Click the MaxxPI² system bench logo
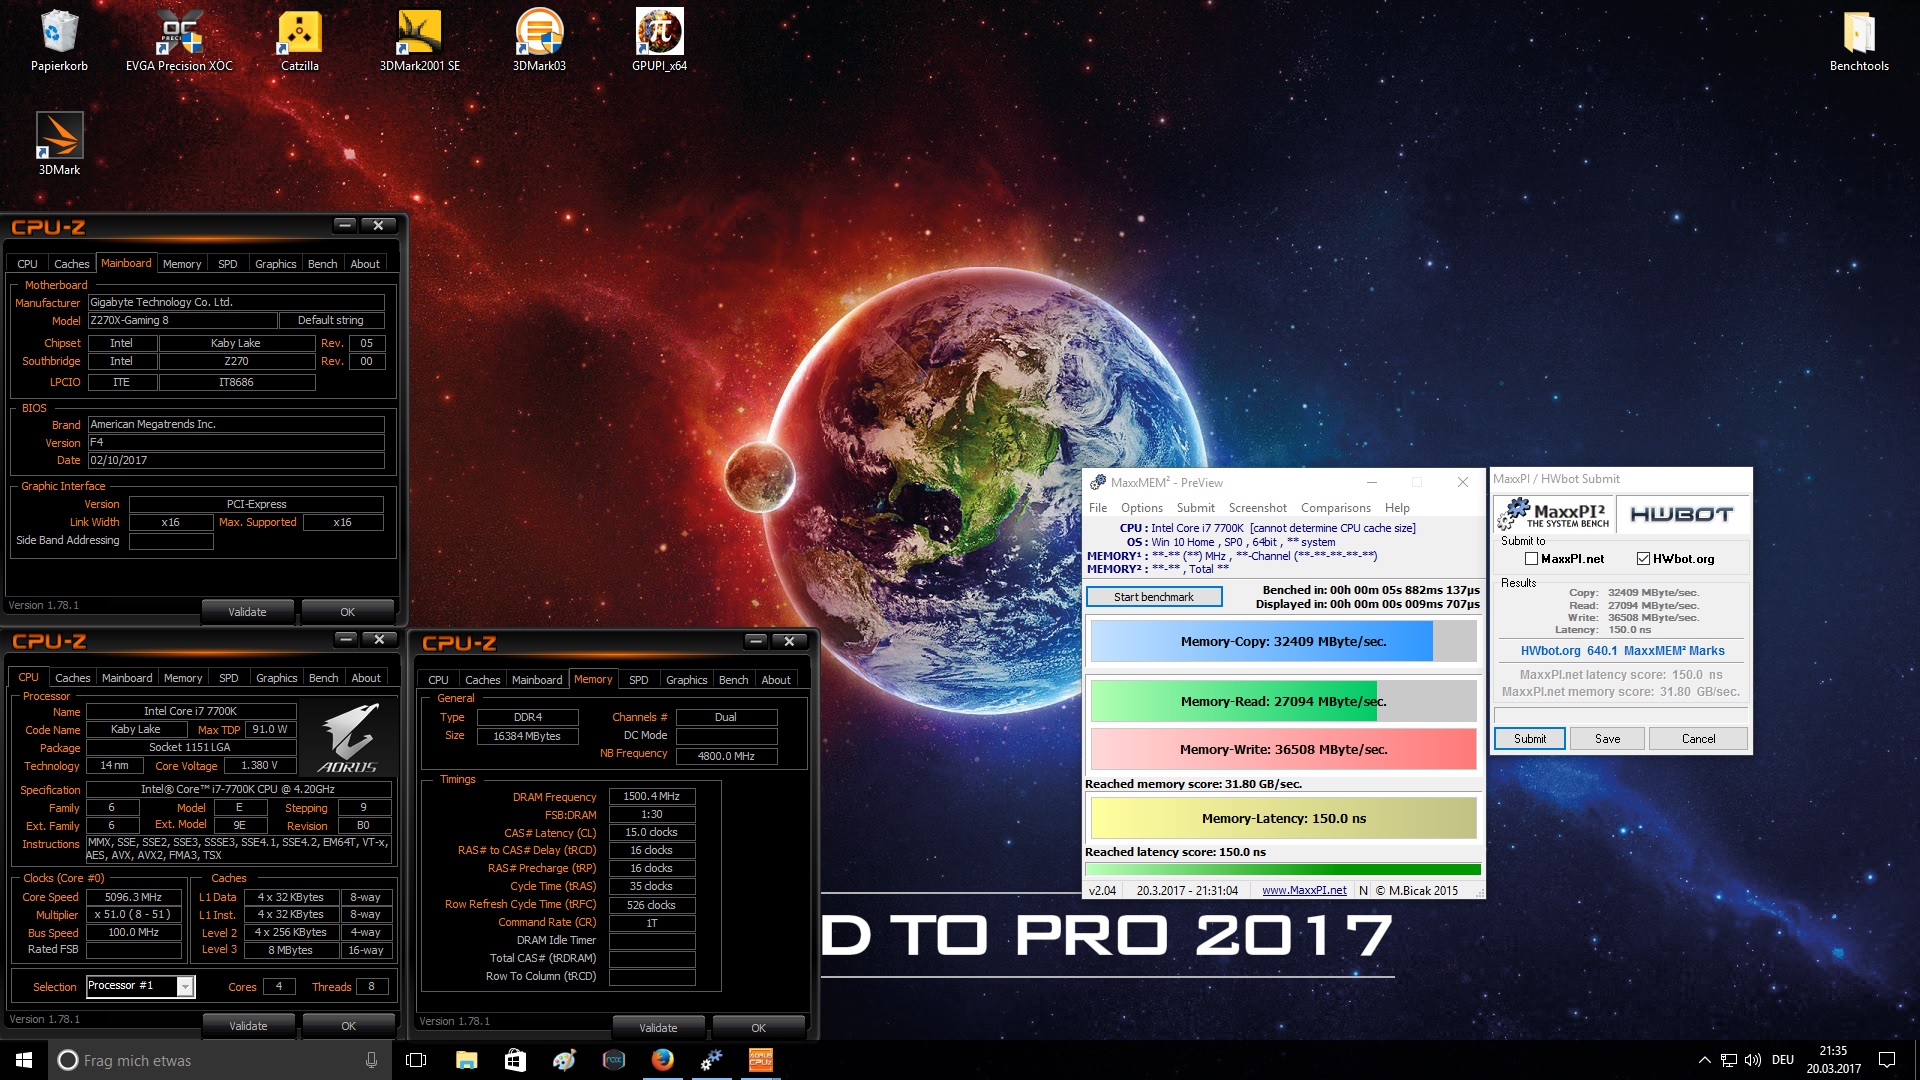 tap(1554, 515)
